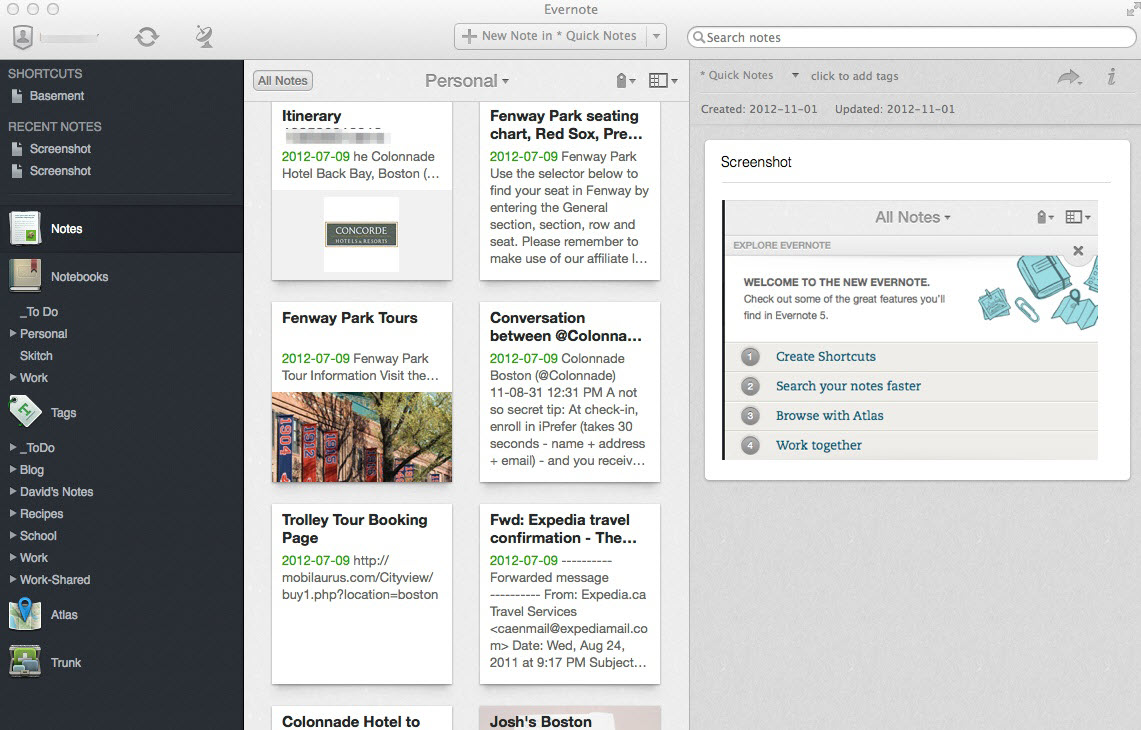Show note info with the i icon

(x=1110, y=75)
